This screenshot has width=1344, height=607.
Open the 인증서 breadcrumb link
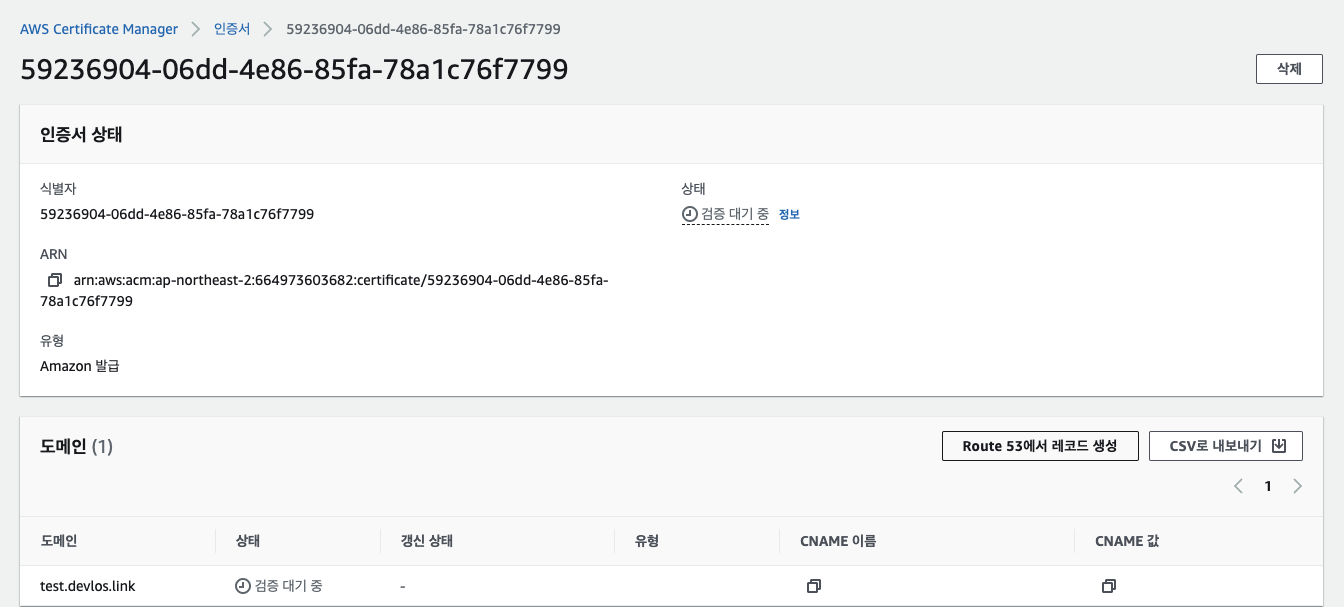click(232, 29)
